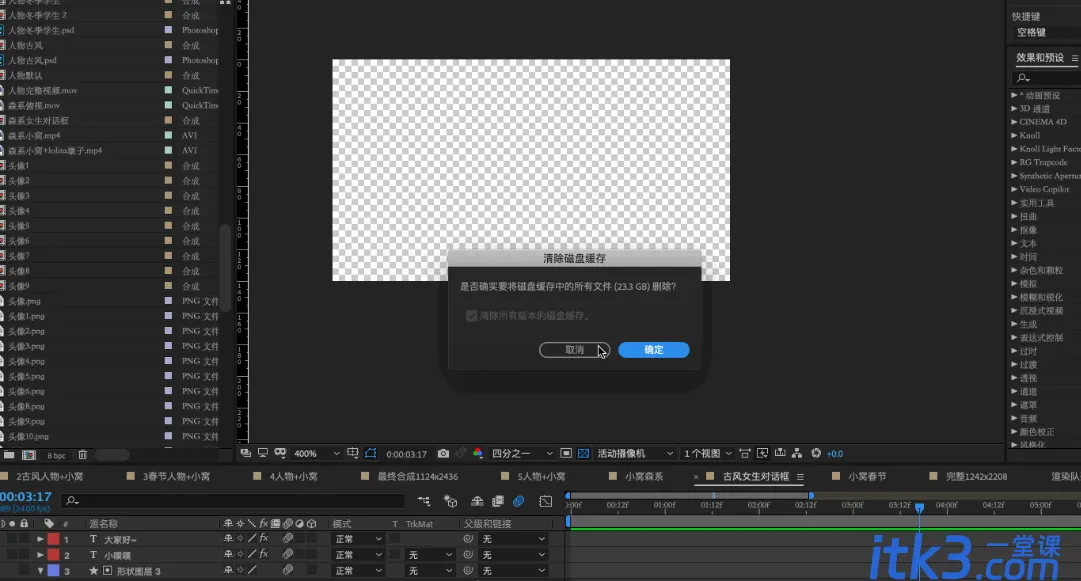Viewport: 1081px width, 581px height.
Task: Toggle quality switch for layer 形状图层 3
Action: pyautogui.click(x=252, y=571)
